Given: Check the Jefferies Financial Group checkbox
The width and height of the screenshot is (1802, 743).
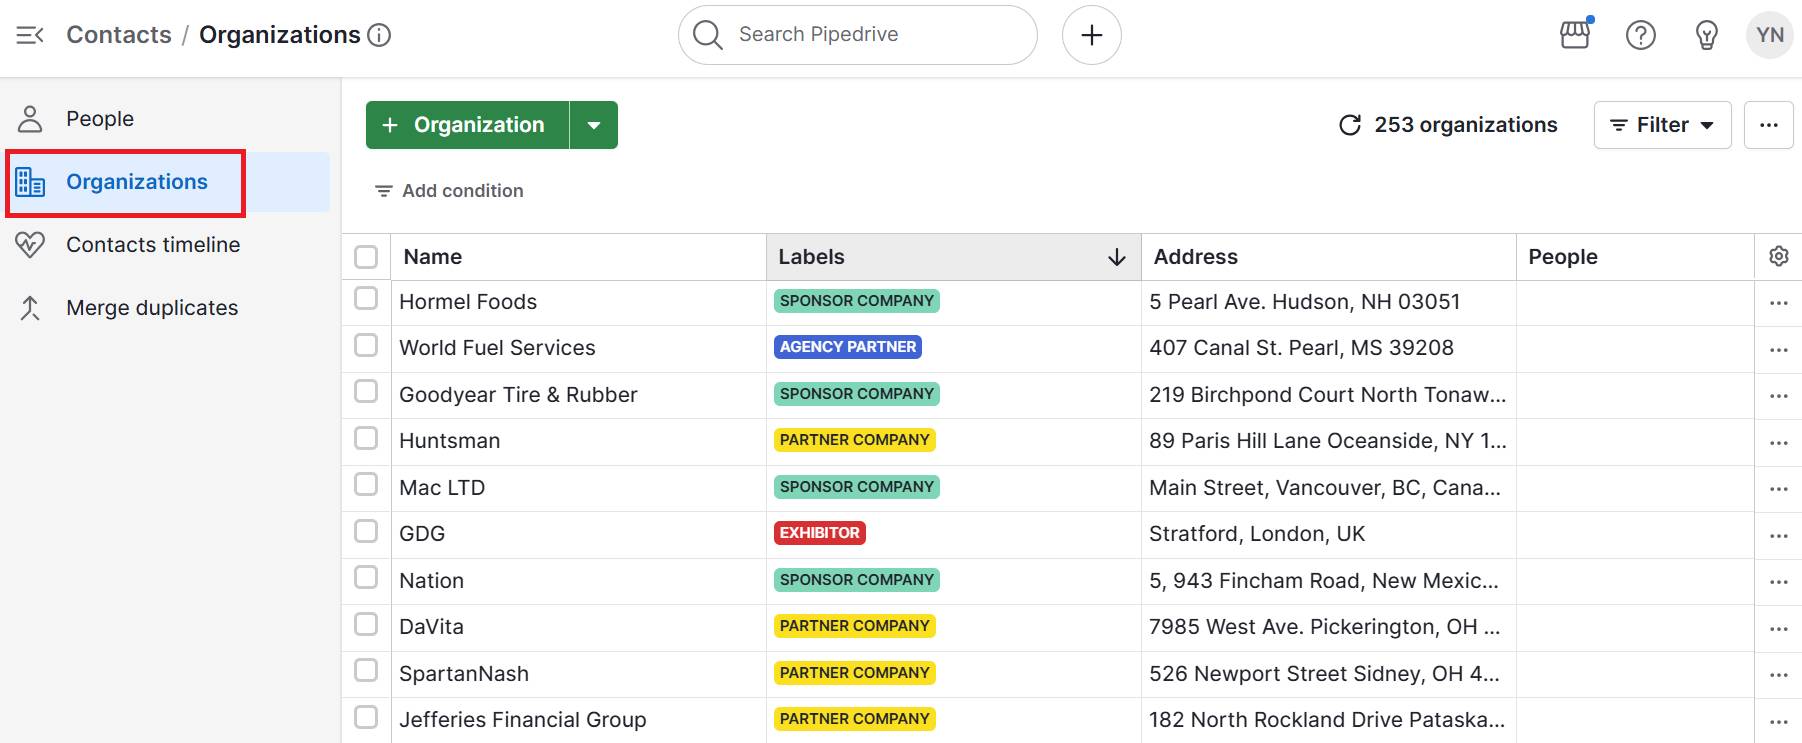Looking at the screenshot, I should [x=366, y=717].
